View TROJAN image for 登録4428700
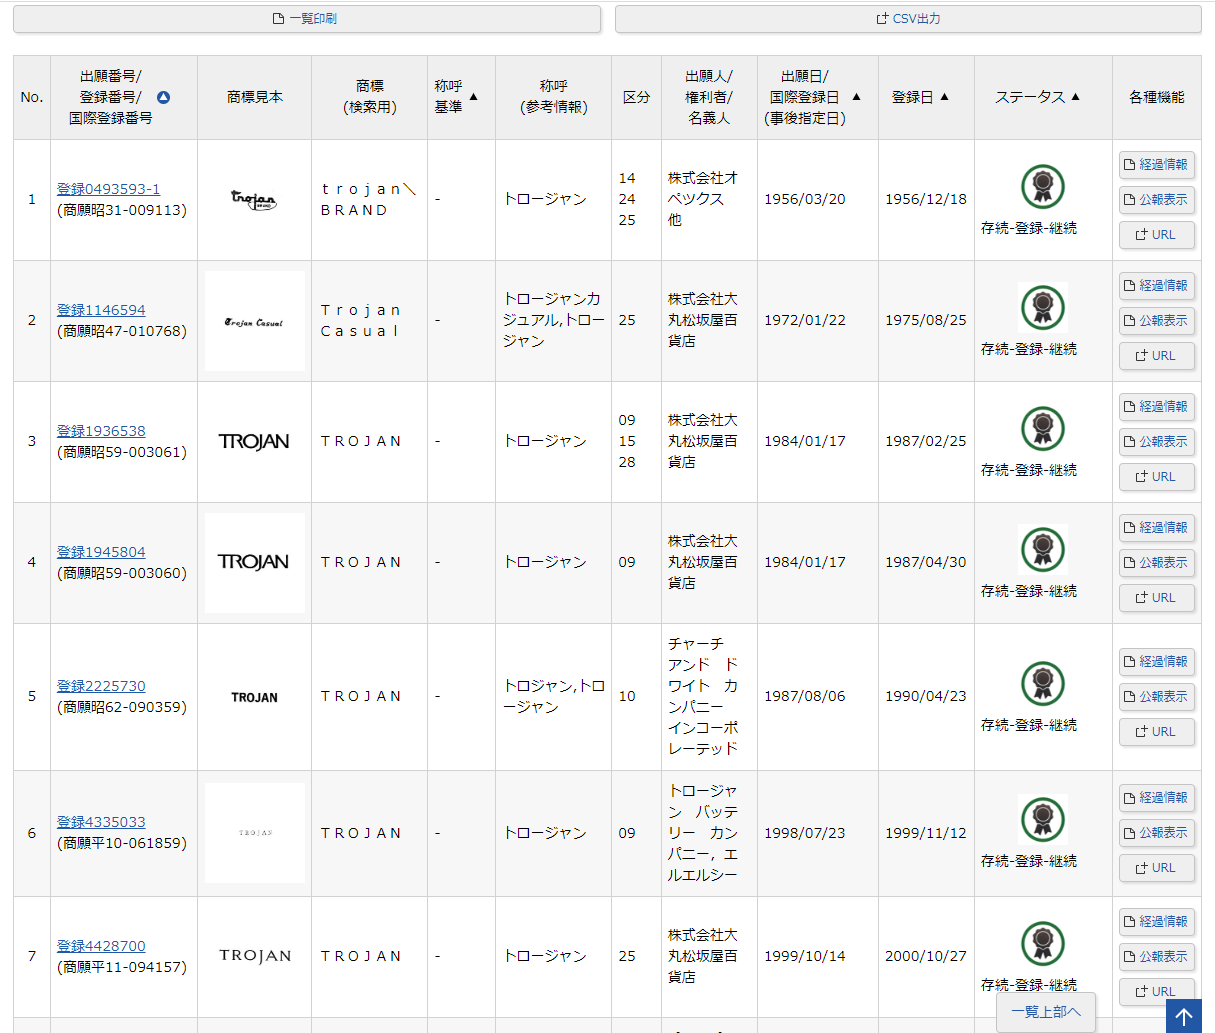Viewport: 1215px width, 1033px height. pos(255,956)
